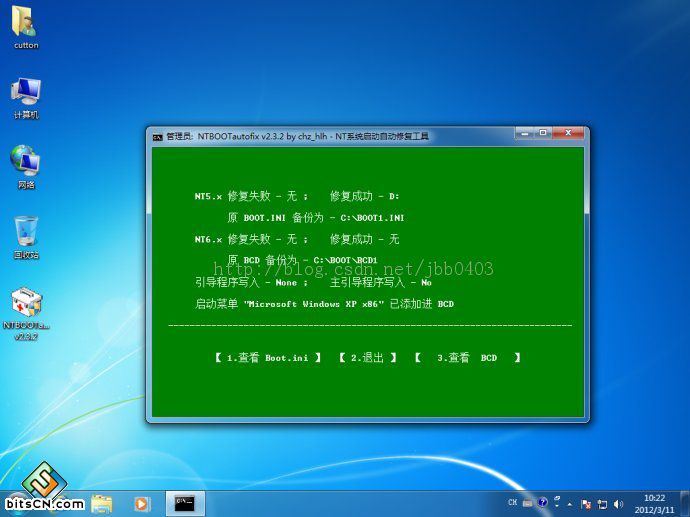Click the 主引导程序写入 - No text
This screenshot has height=517, width=690.
coord(381,282)
